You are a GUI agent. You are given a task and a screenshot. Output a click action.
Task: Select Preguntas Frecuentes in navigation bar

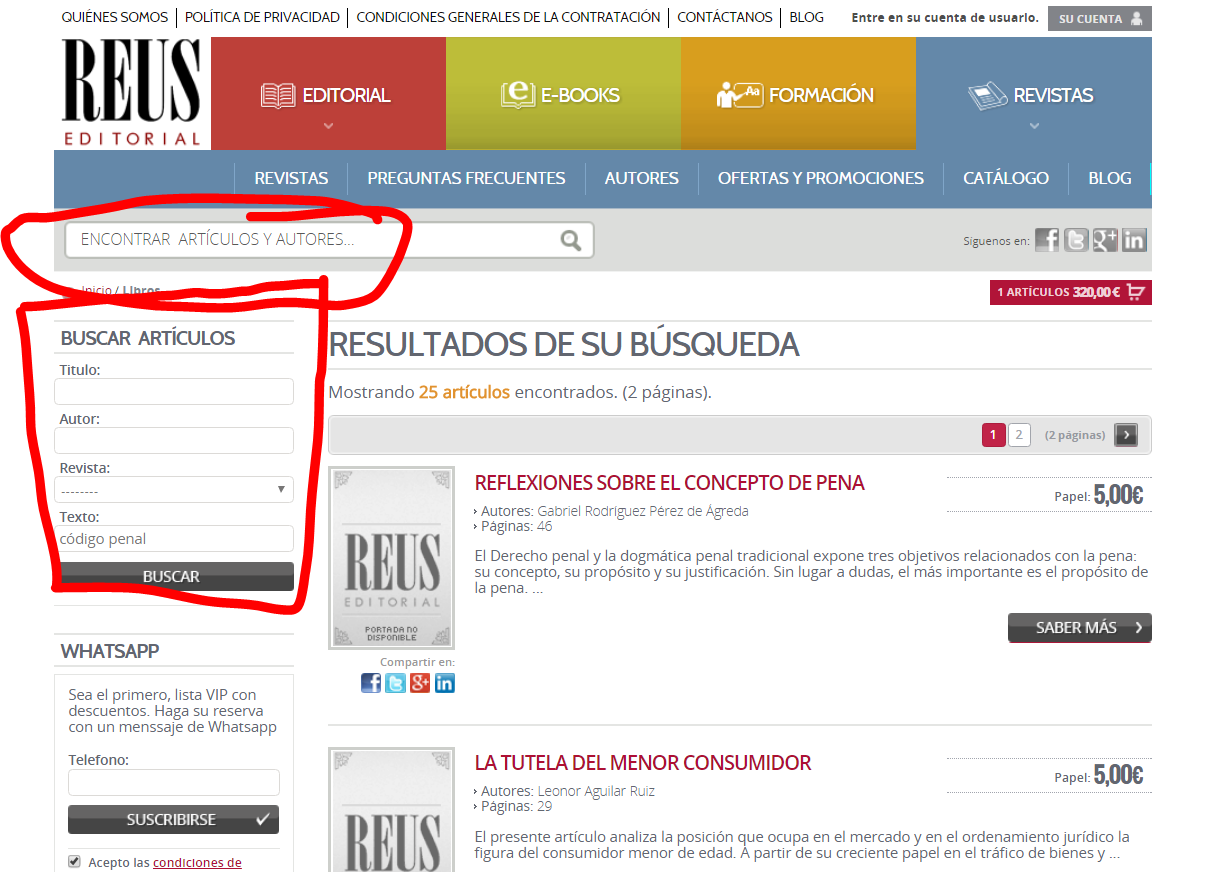click(466, 178)
